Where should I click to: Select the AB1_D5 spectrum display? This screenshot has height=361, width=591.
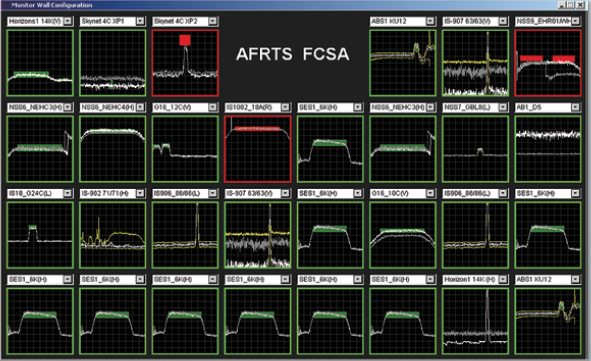tap(548, 149)
